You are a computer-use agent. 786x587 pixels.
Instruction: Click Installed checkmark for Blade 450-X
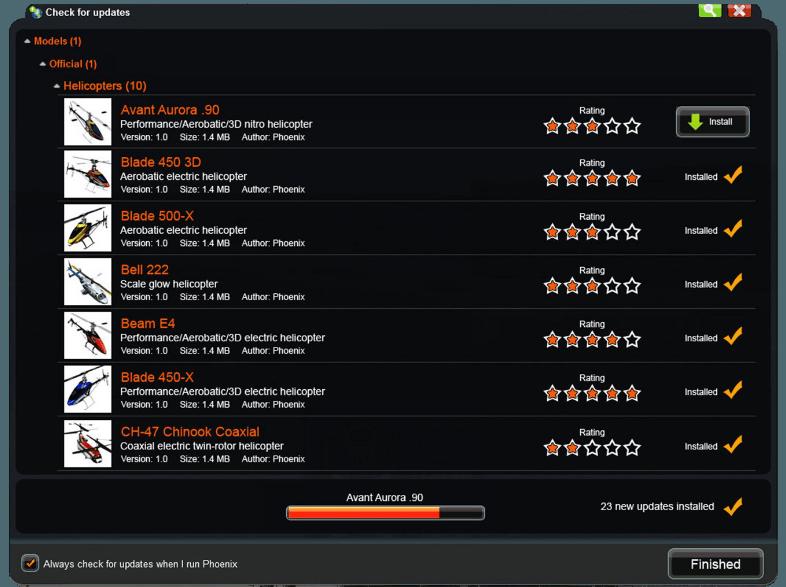[733, 389]
